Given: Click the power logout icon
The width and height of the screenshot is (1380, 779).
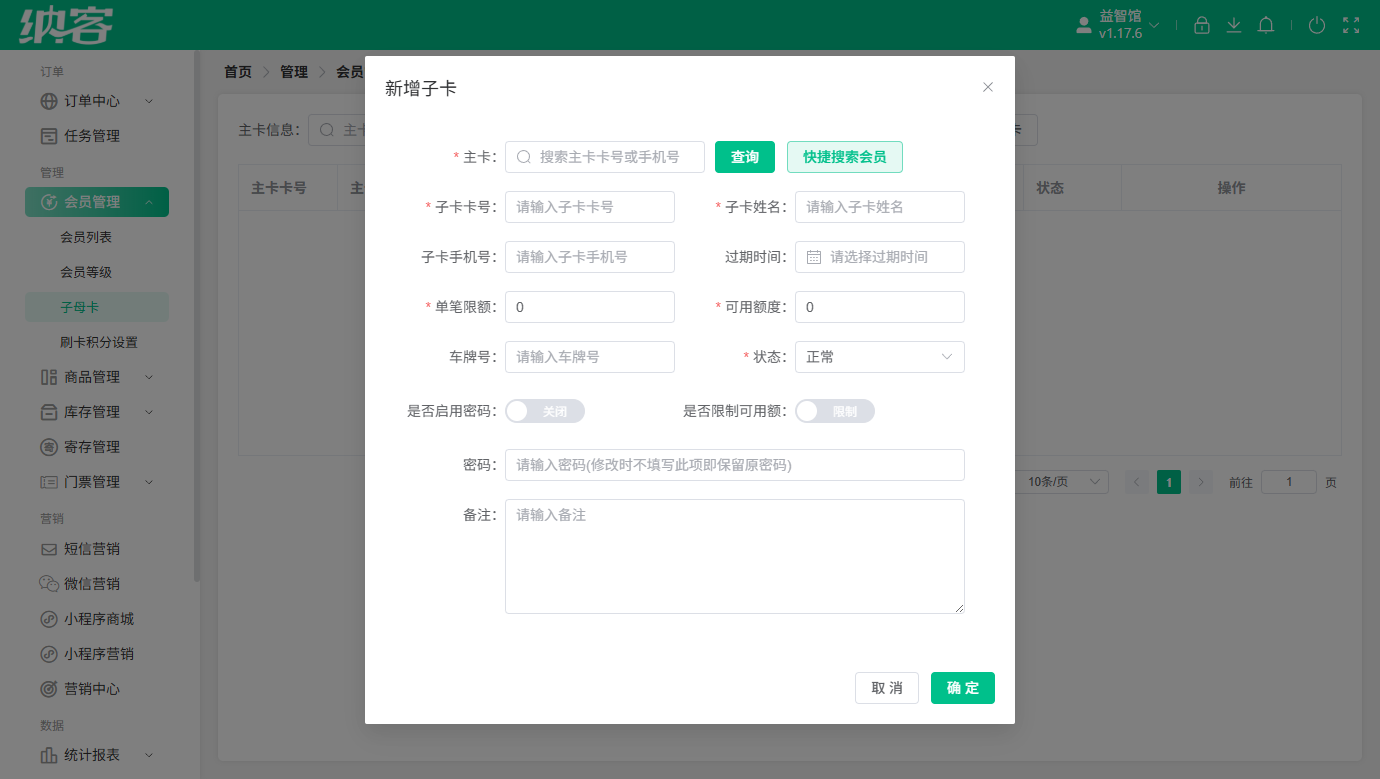Looking at the screenshot, I should pyautogui.click(x=1317, y=25).
